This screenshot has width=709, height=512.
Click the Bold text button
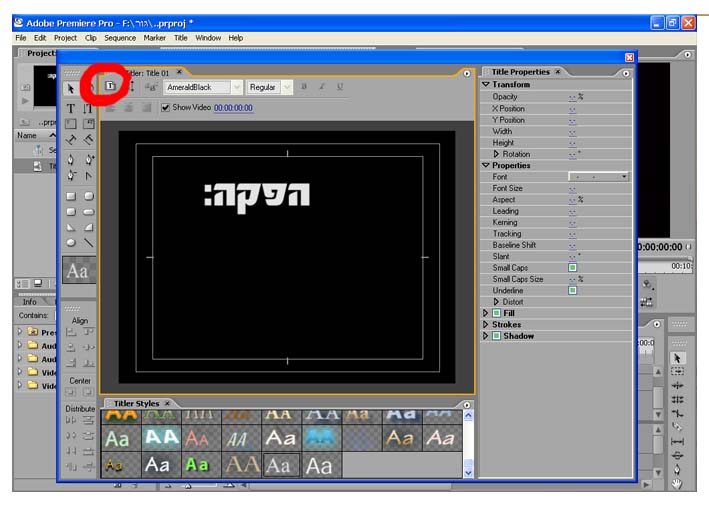(x=304, y=86)
